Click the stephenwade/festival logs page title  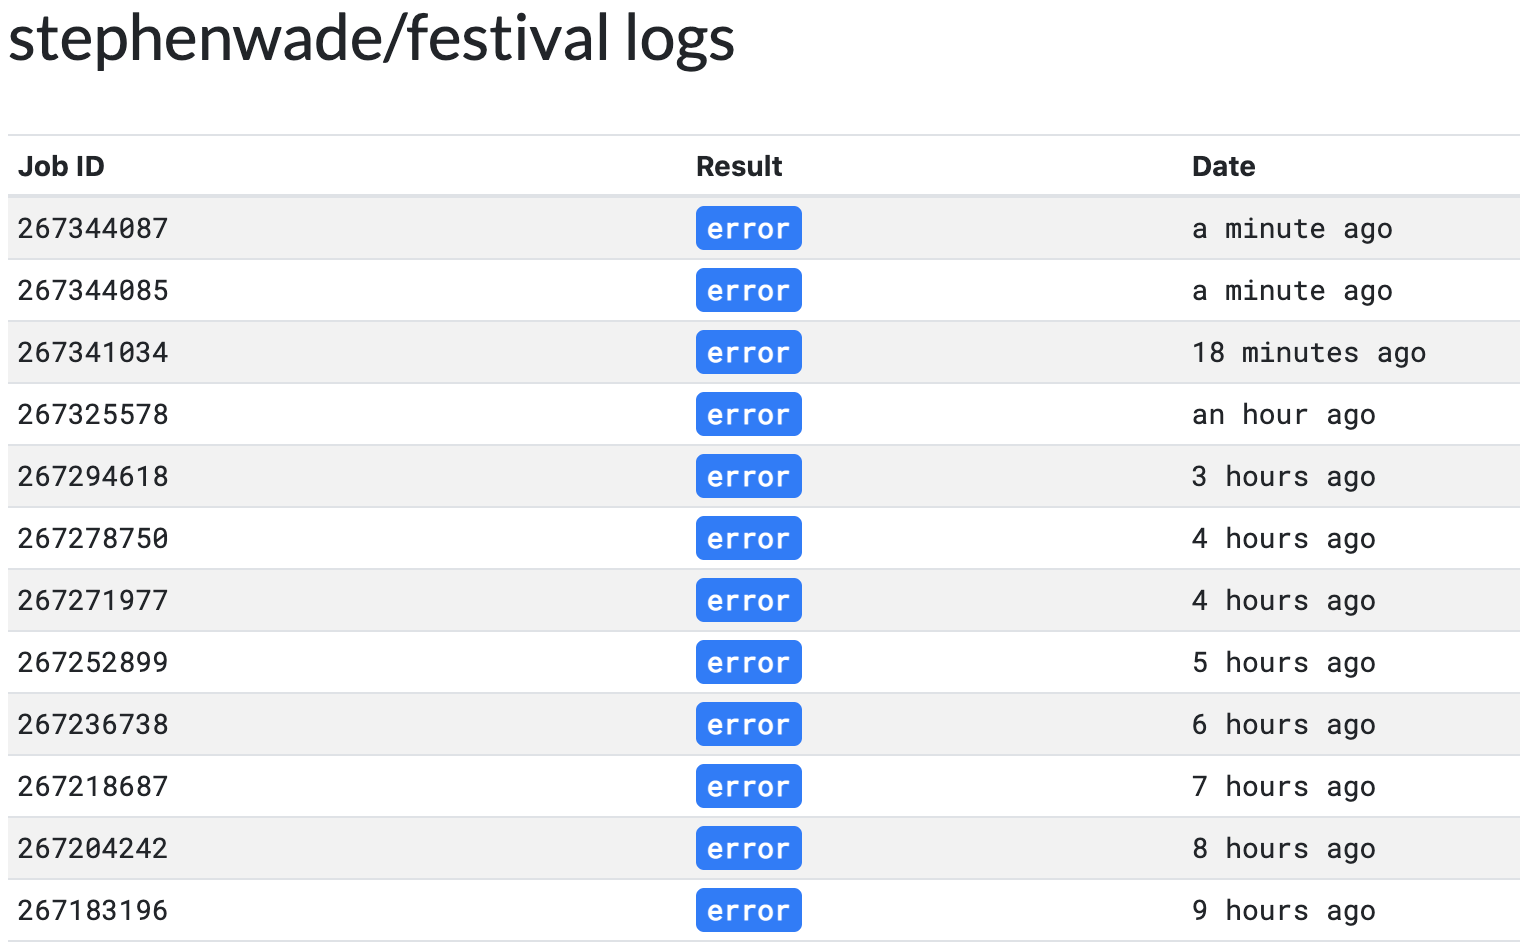coord(370,40)
